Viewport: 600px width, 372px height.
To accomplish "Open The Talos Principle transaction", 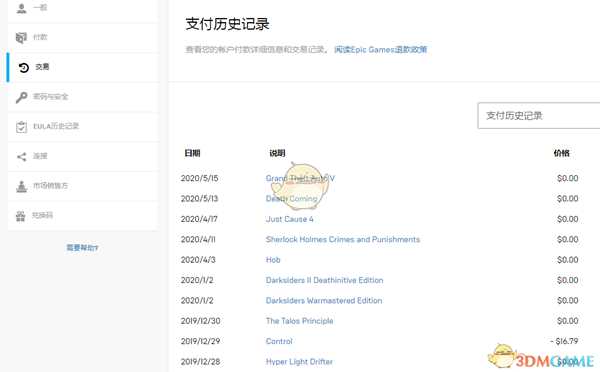I will tap(300, 321).
